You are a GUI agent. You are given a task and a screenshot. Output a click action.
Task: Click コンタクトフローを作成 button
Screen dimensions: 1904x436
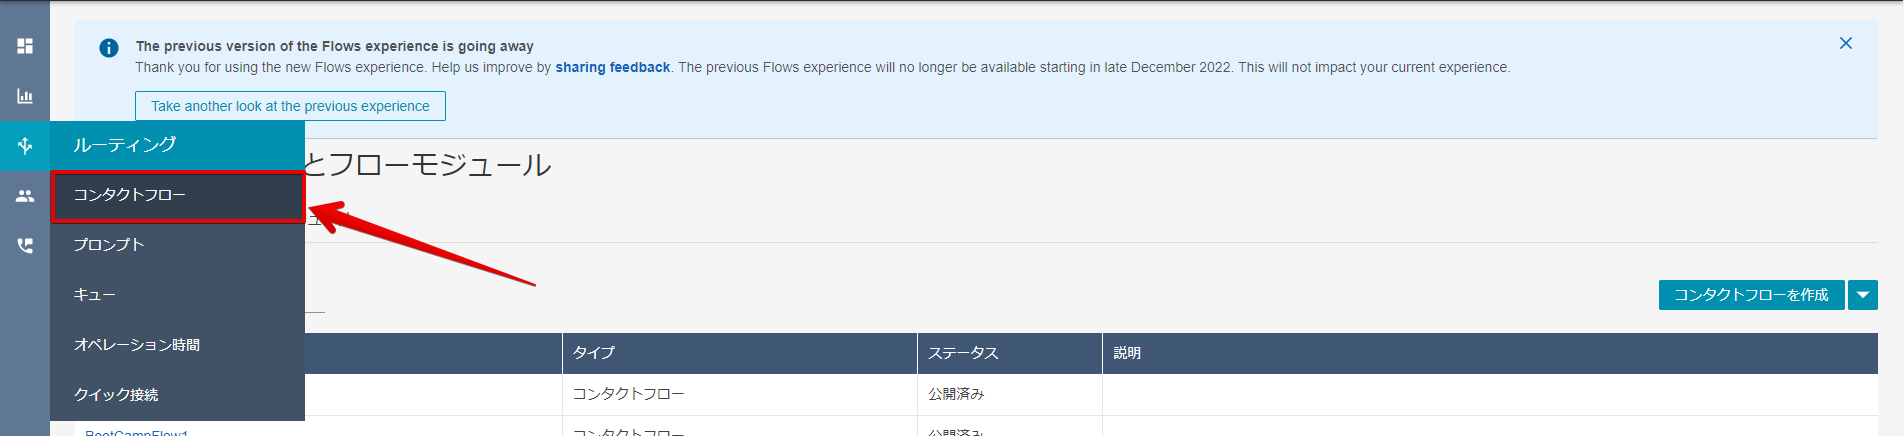coord(1751,295)
